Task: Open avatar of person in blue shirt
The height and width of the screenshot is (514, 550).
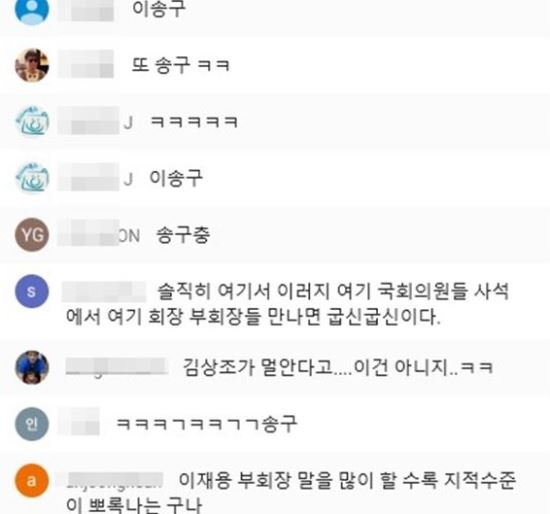Action: [x=32, y=367]
